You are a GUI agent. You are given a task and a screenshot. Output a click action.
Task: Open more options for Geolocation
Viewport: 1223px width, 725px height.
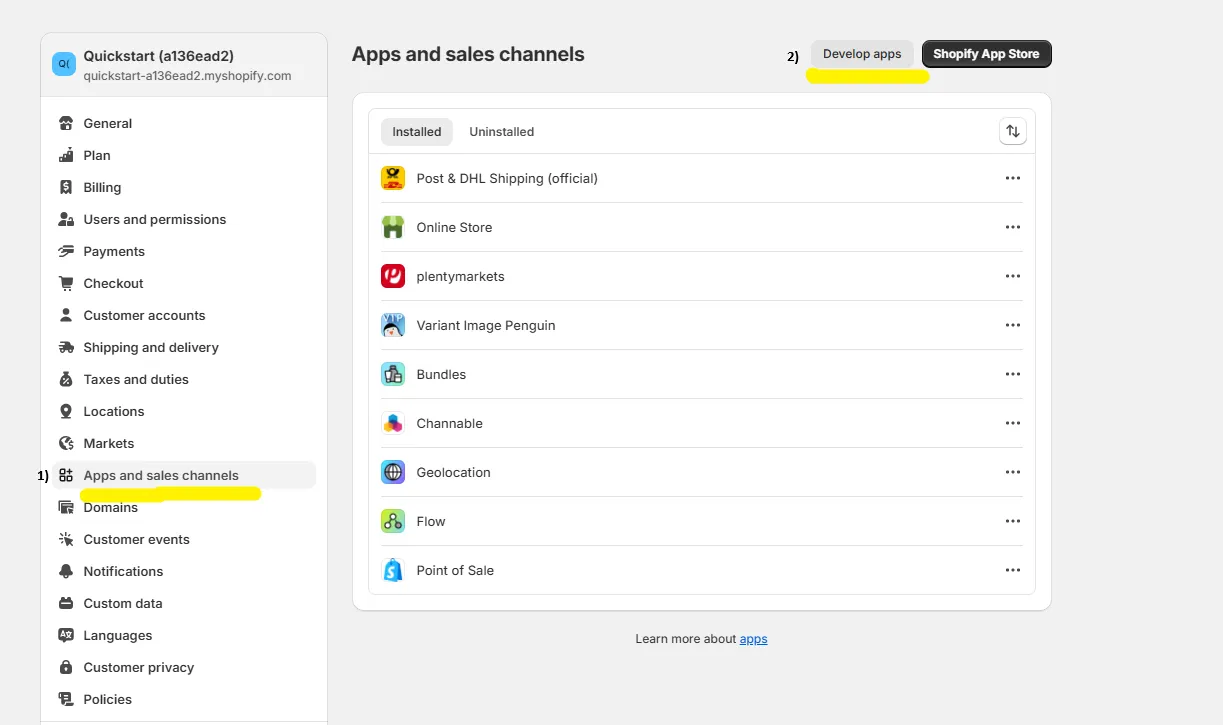point(1013,472)
